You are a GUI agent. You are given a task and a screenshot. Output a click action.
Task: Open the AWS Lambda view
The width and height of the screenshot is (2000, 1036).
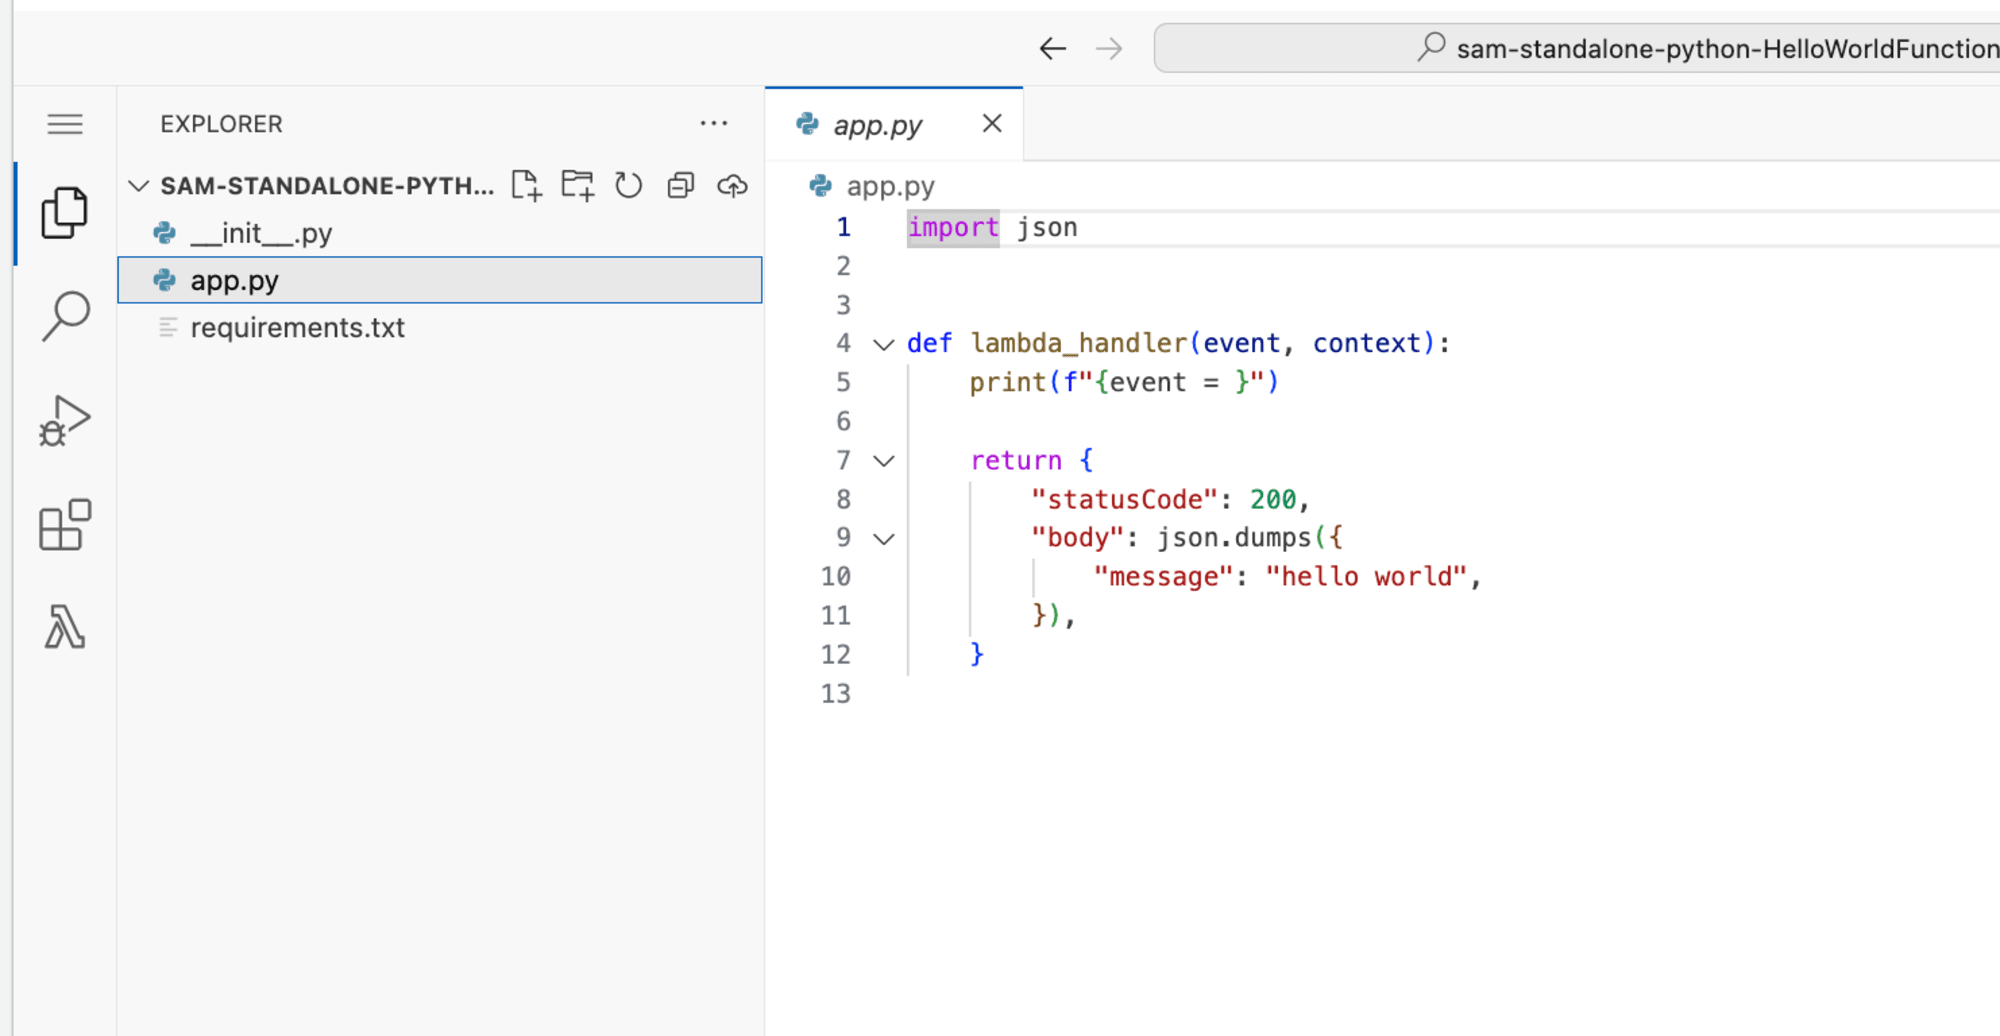click(65, 628)
